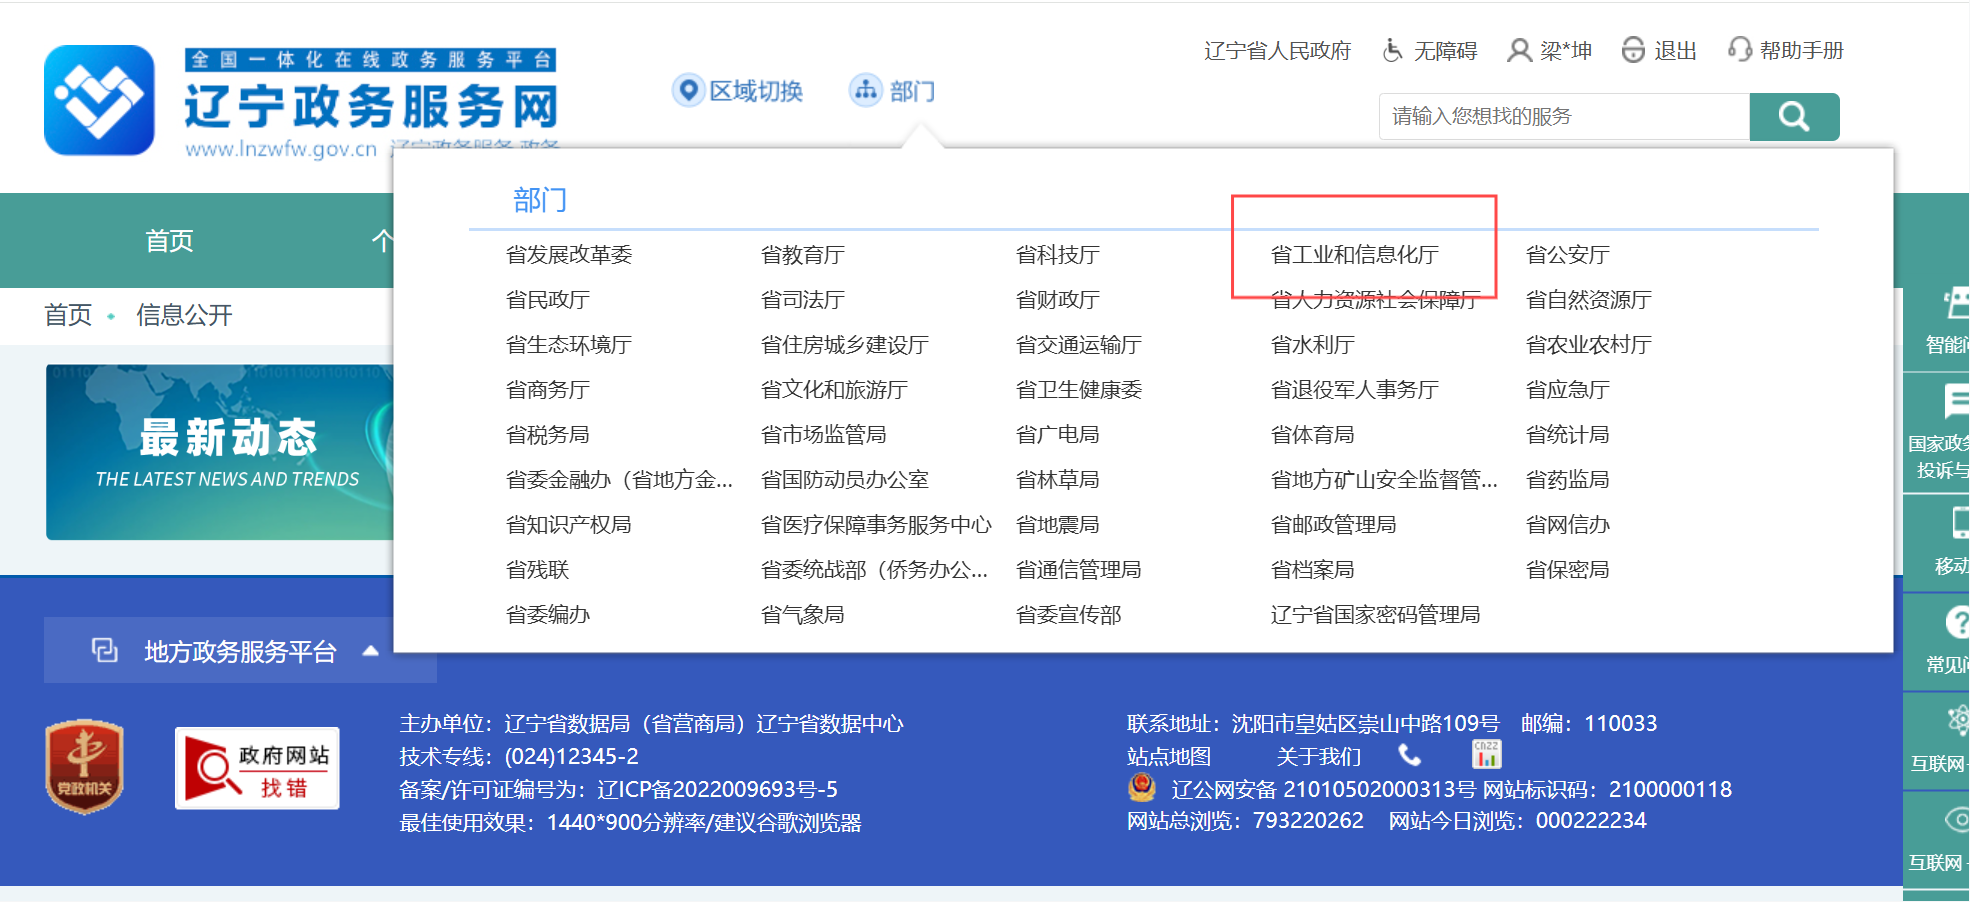The width and height of the screenshot is (1970, 902).
Task: Click the 梁*坤 user profile icon
Action: click(1519, 50)
